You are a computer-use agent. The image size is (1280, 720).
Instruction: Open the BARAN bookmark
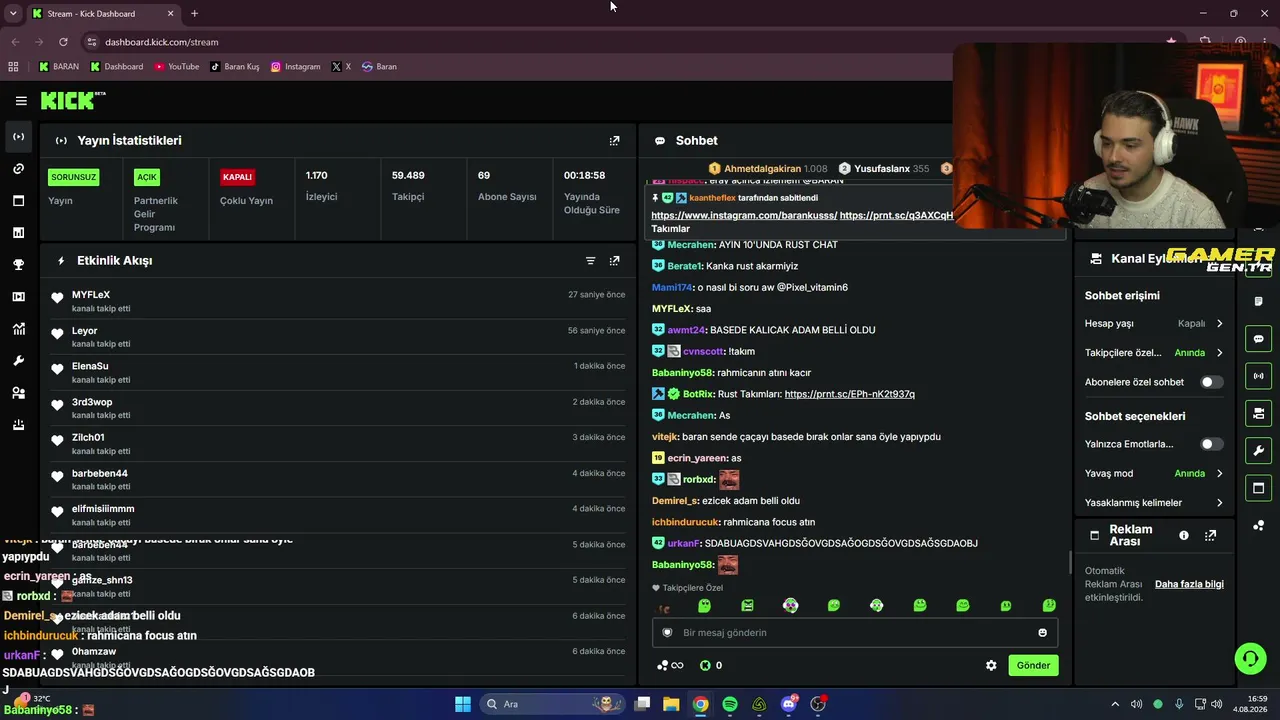tap(59, 67)
